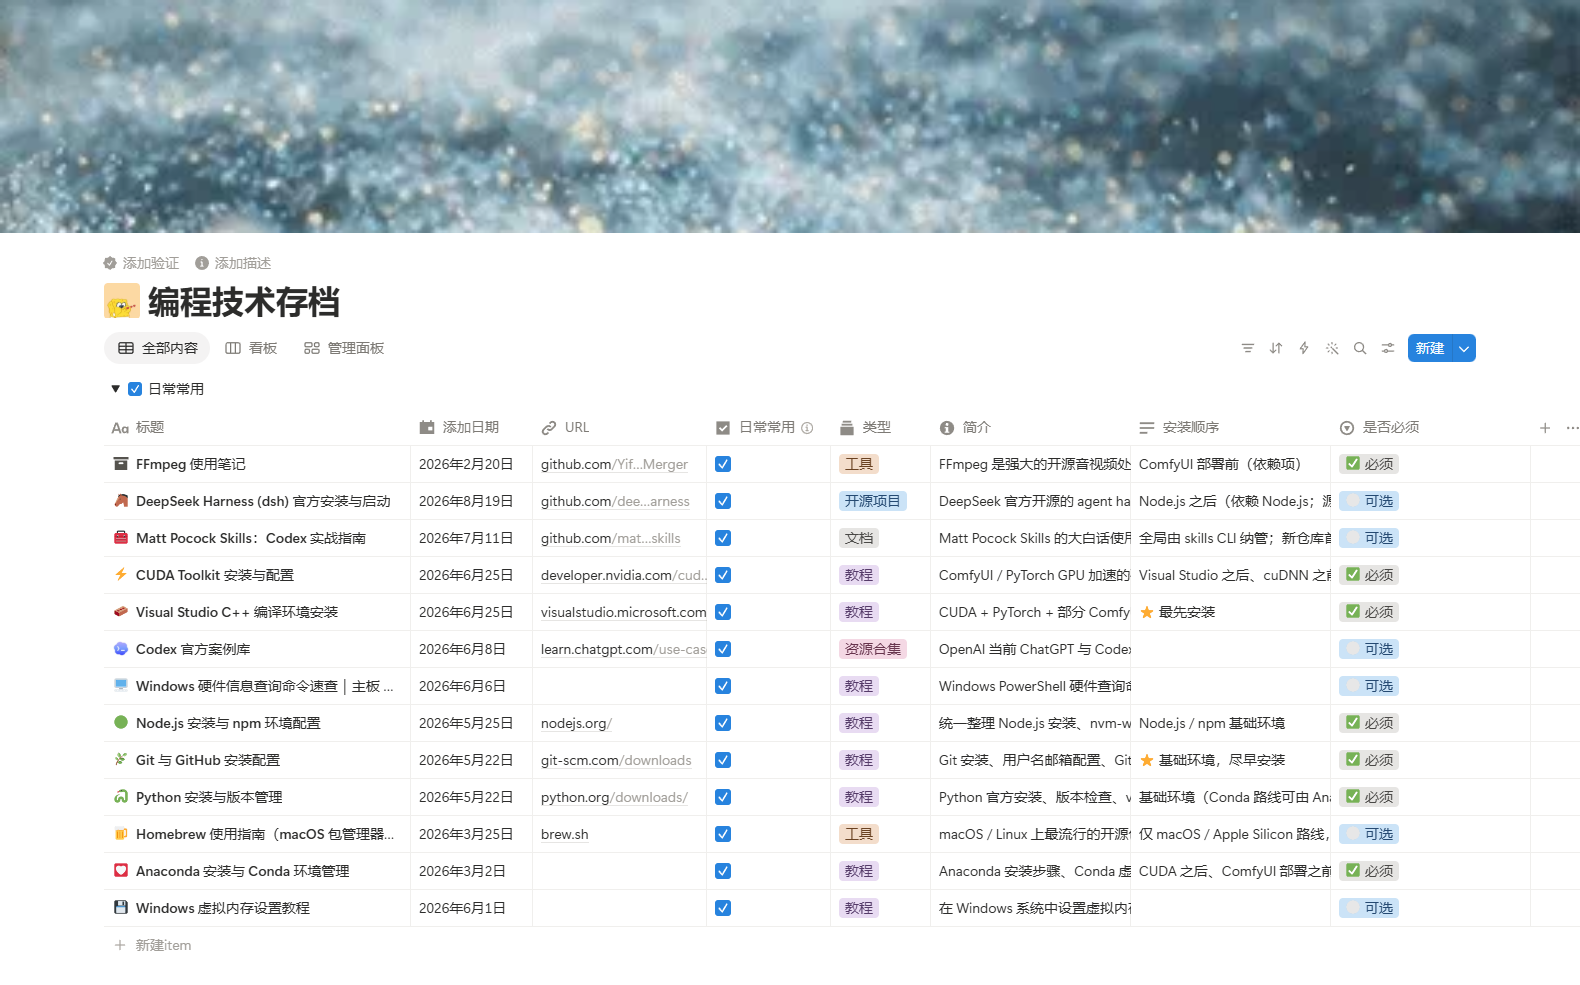Open the view settings sliders icon
Screen dimensions: 1580x985
tap(1388, 348)
